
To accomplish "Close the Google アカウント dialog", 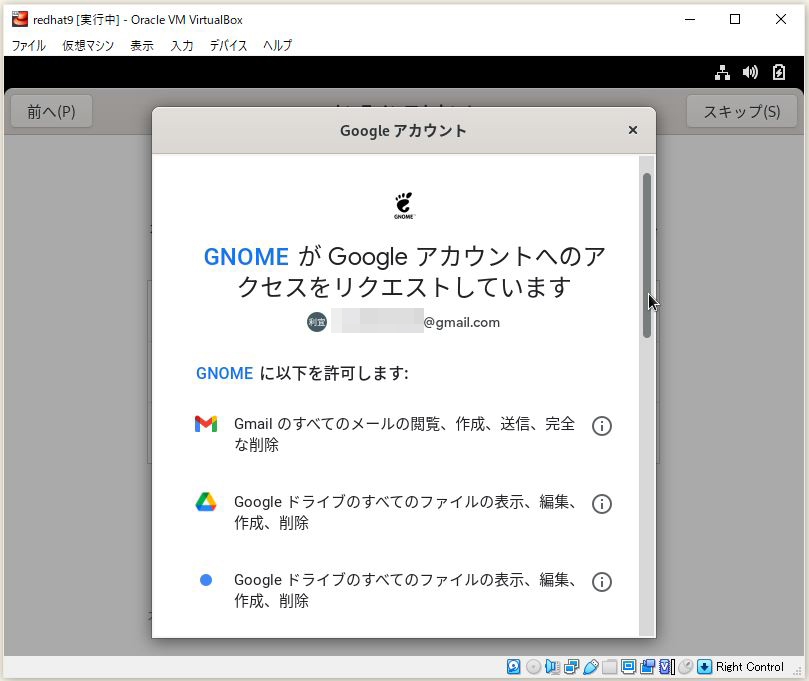I will (633, 130).
